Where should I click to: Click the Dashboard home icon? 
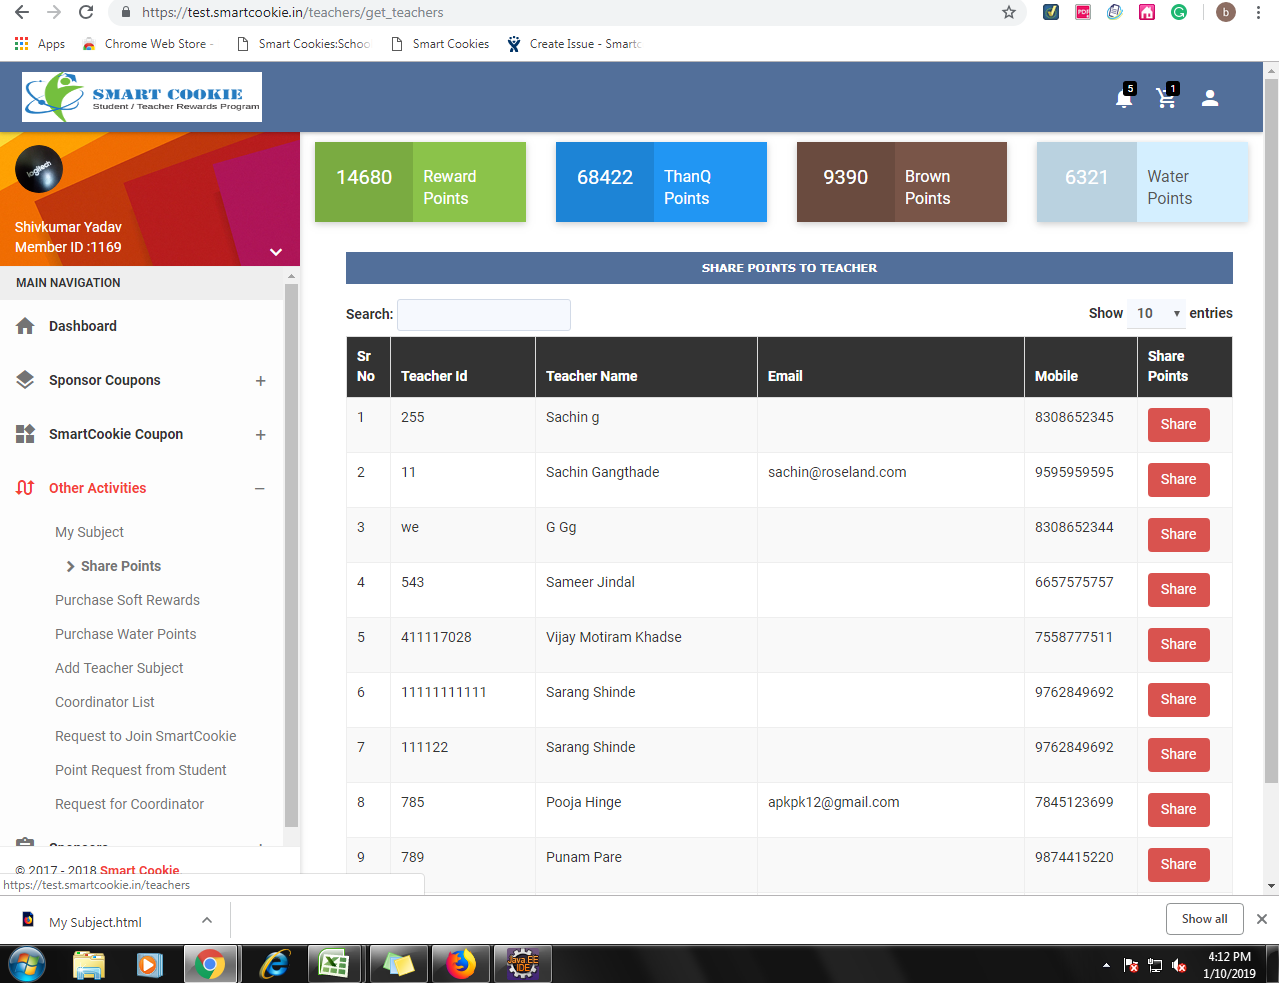pyautogui.click(x=26, y=326)
